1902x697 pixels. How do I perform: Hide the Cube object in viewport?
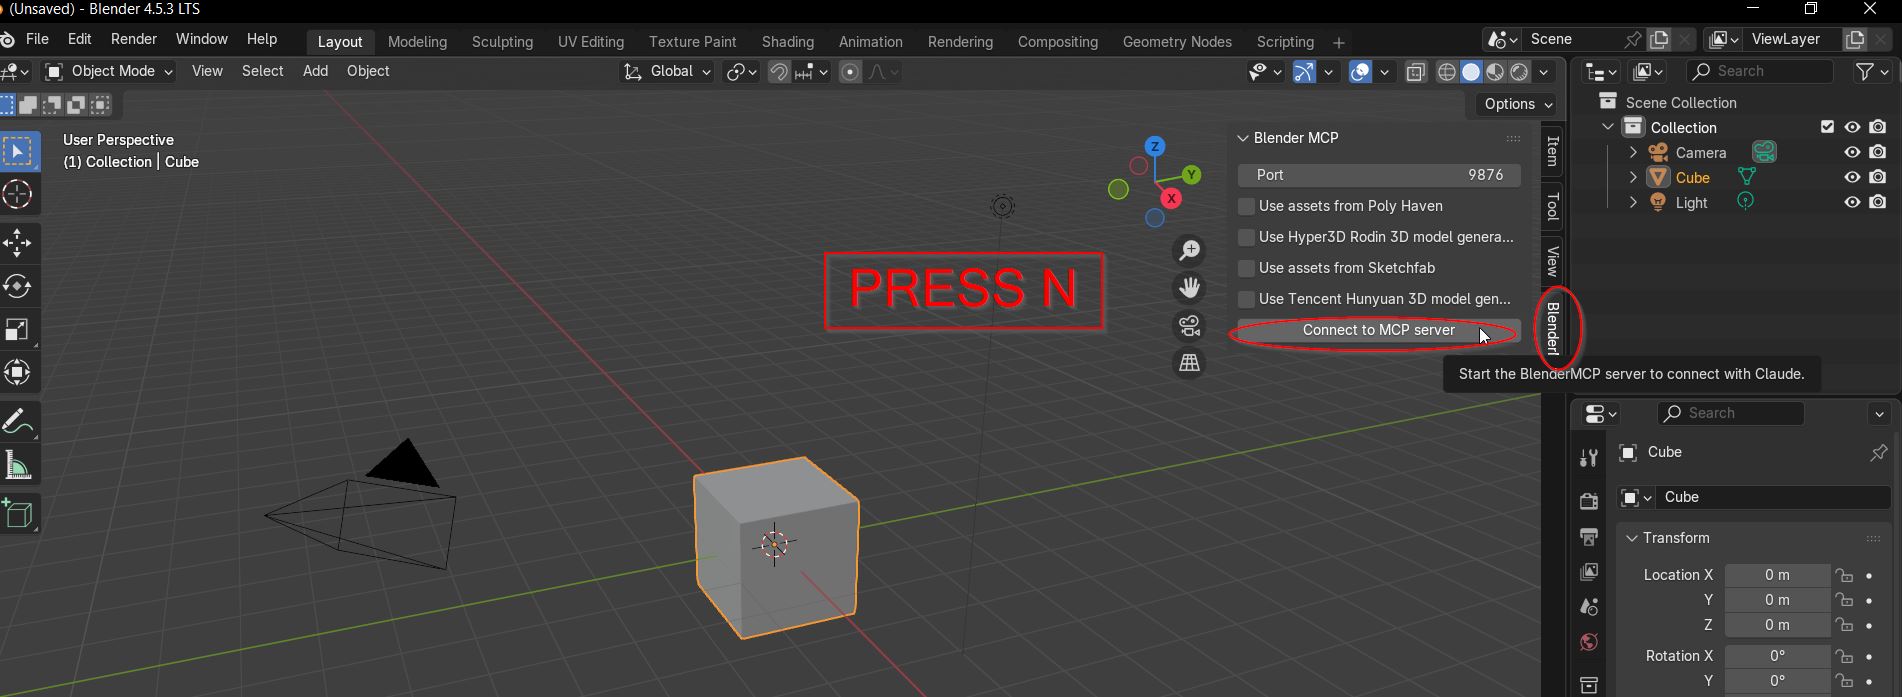click(x=1852, y=177)
